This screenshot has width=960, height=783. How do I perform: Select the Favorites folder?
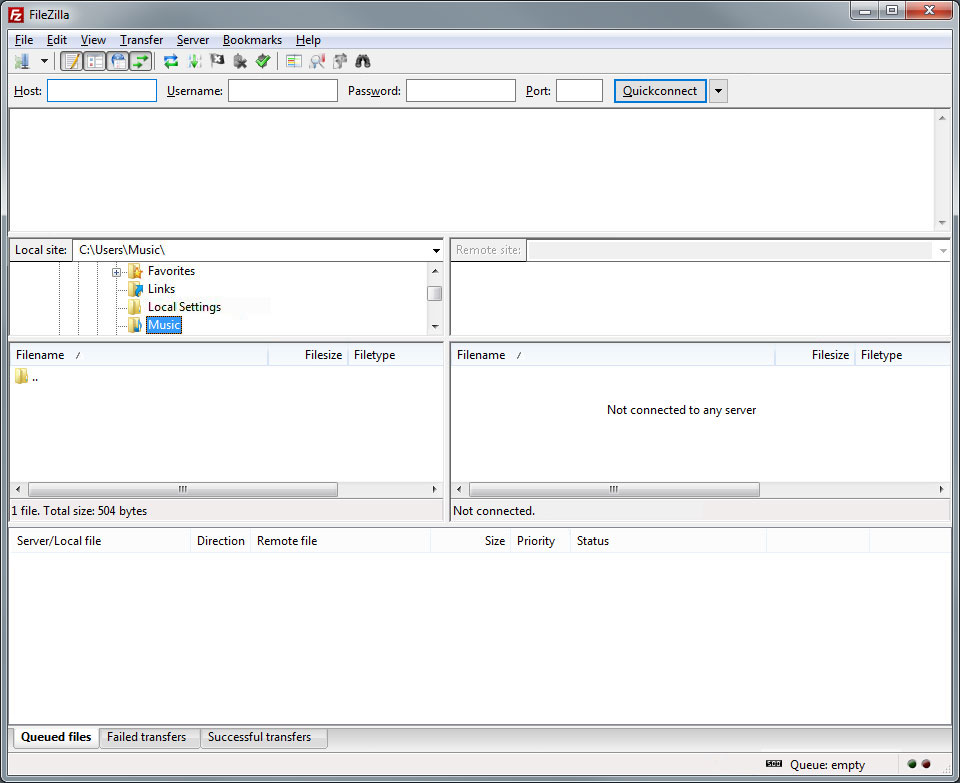pos(171,271)
